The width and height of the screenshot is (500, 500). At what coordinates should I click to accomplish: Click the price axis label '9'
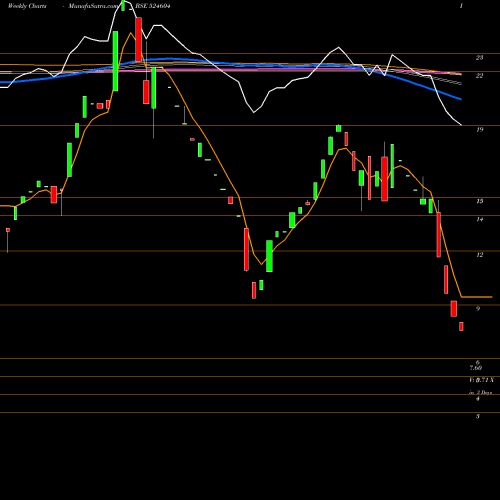tap(478, 309)
